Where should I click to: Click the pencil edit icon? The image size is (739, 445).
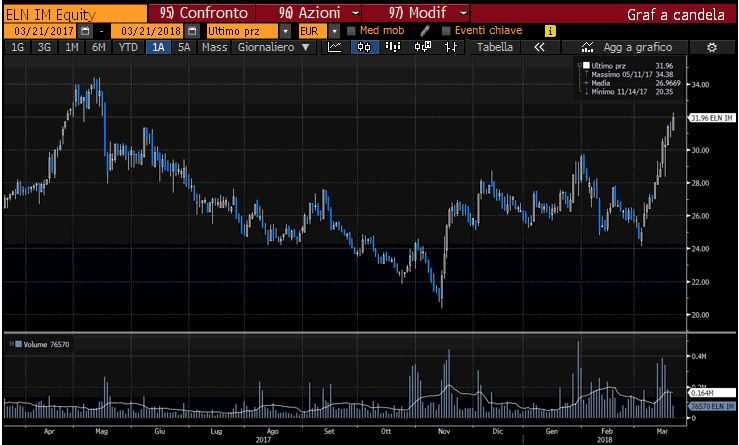[424, 31]
